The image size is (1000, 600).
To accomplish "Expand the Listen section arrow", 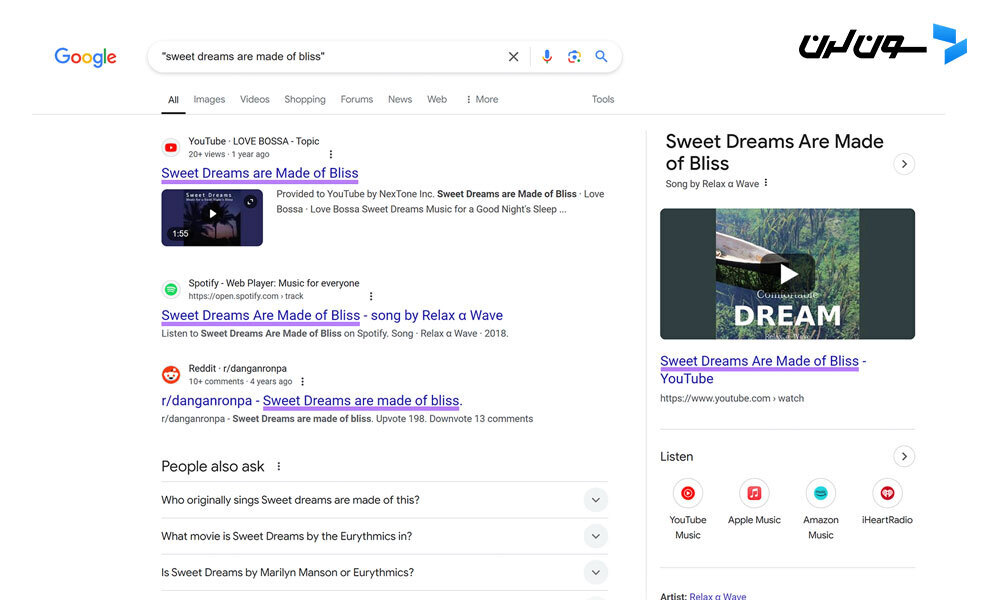I will click(904, 457).
